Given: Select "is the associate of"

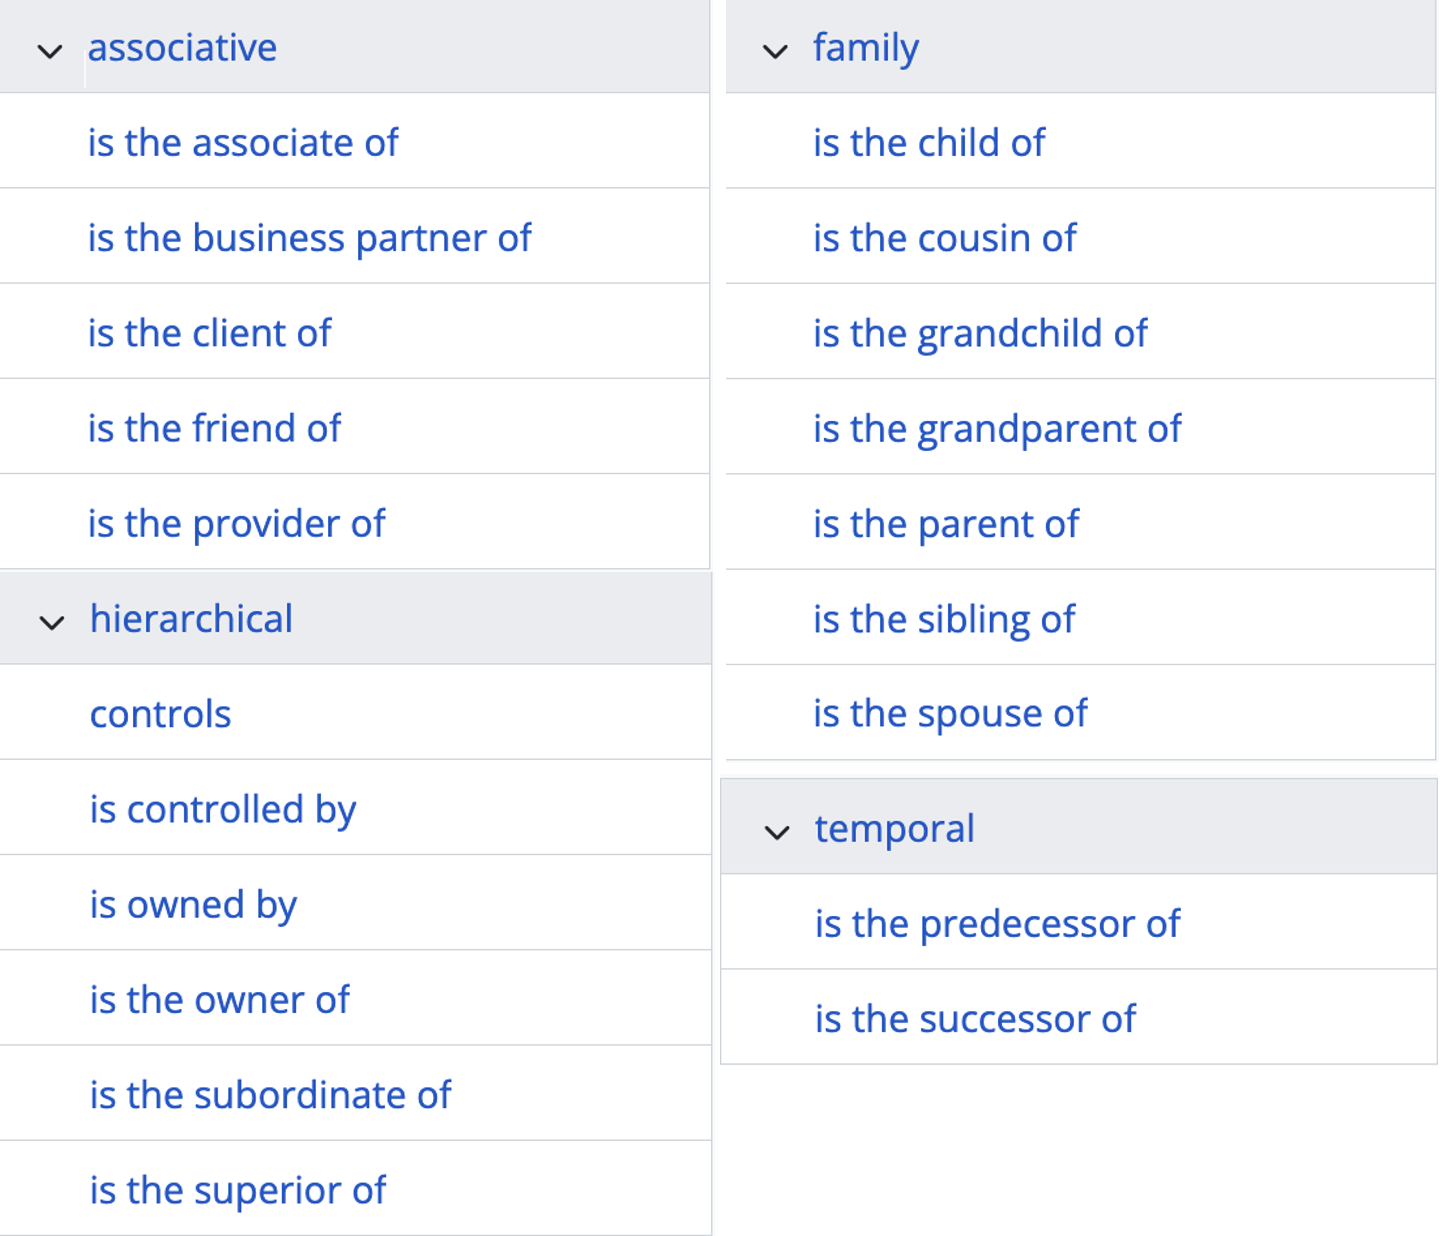Looking at the screenshot, I should coord(243,143).
